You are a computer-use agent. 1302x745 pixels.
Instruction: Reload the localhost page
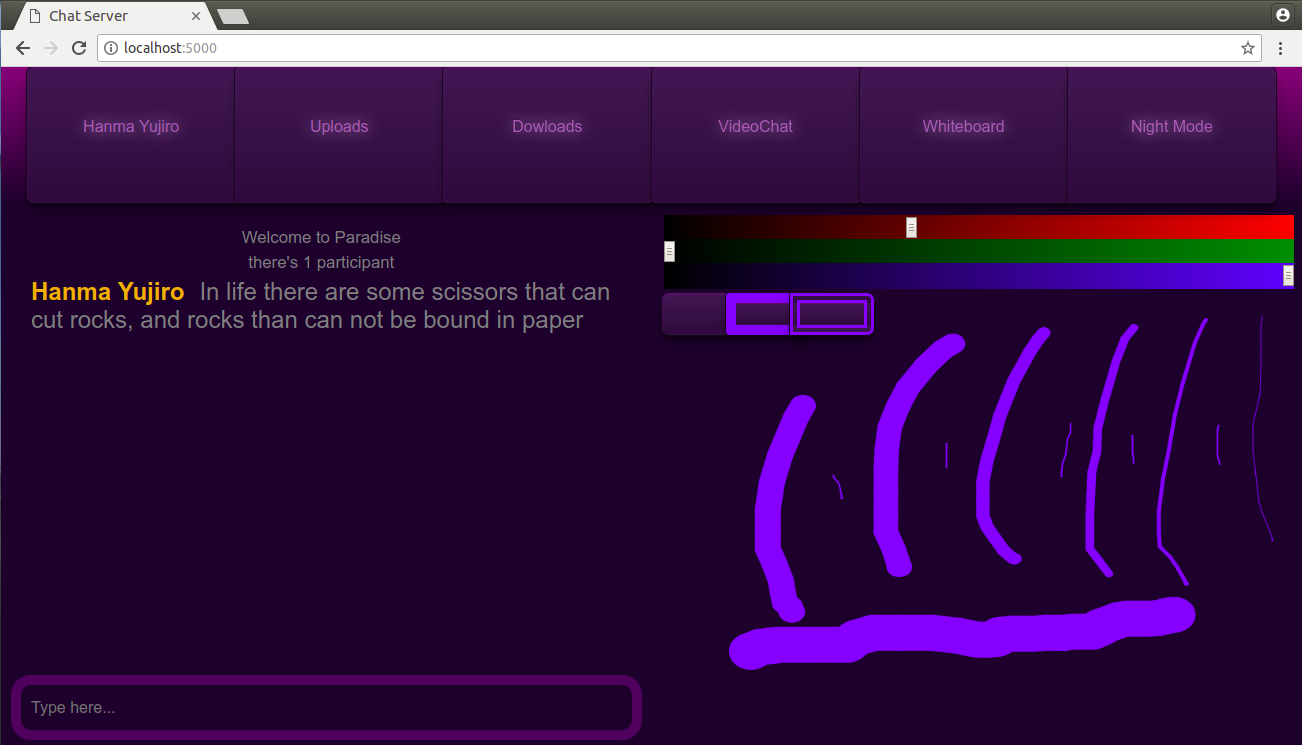(79, 48)
